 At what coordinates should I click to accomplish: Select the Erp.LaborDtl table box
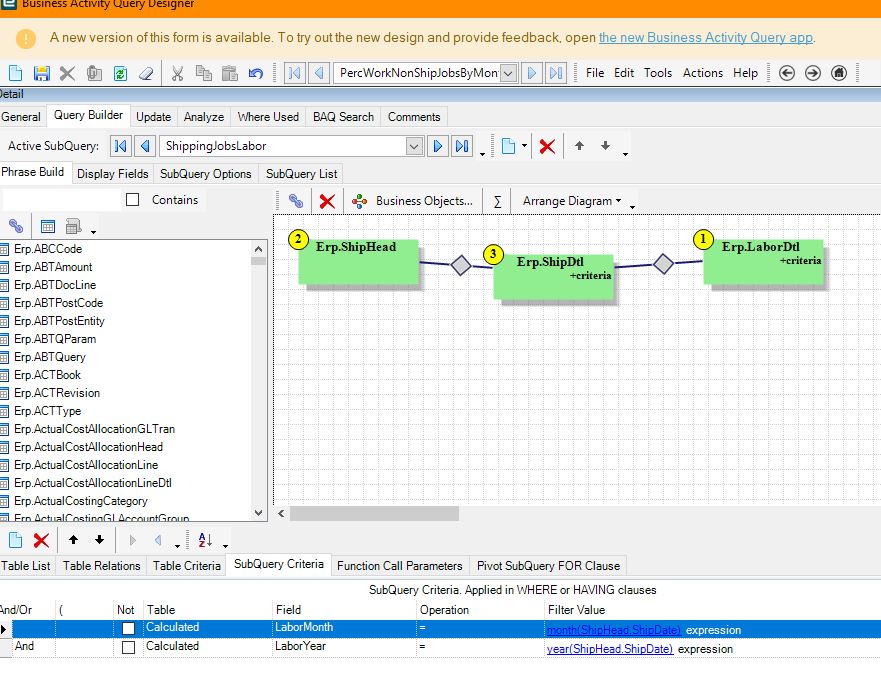point(763,261)
